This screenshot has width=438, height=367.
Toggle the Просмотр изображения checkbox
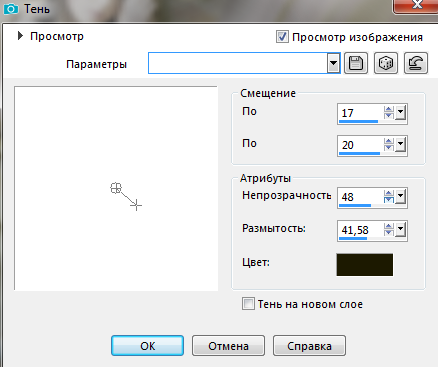(x=282, y=37)
